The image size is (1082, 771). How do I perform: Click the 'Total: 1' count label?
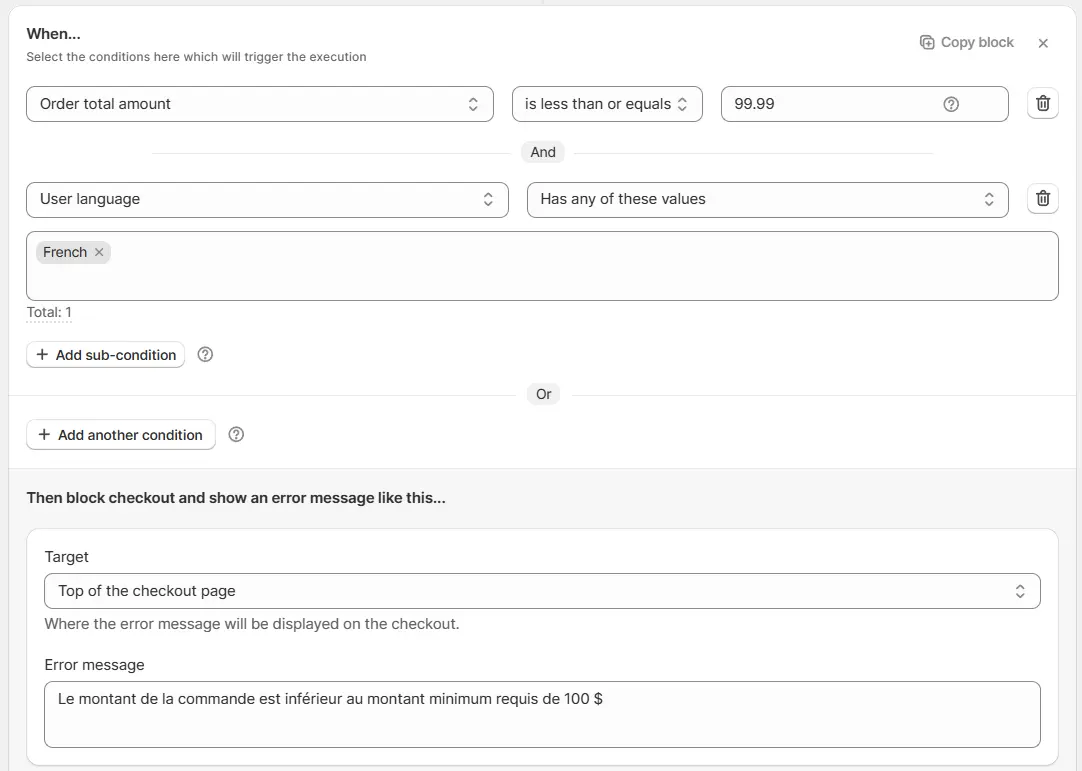pyautogui.click(x=49, y=312)
